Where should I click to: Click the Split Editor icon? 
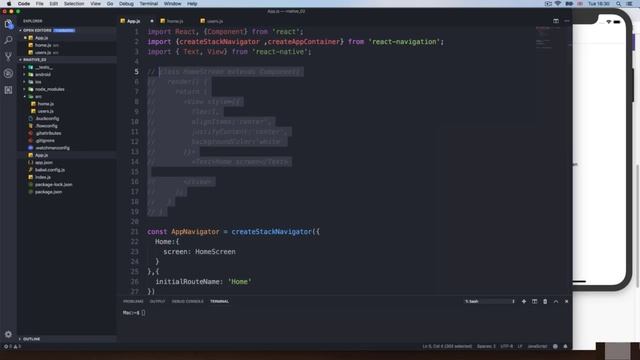pos(556,21)
